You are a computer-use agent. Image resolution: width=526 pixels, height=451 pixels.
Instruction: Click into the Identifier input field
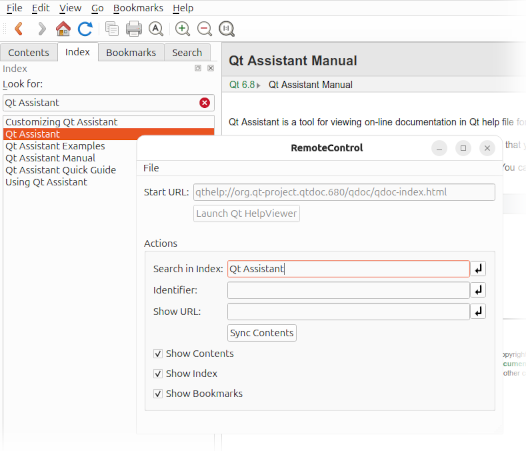click(x=348, y=290)
